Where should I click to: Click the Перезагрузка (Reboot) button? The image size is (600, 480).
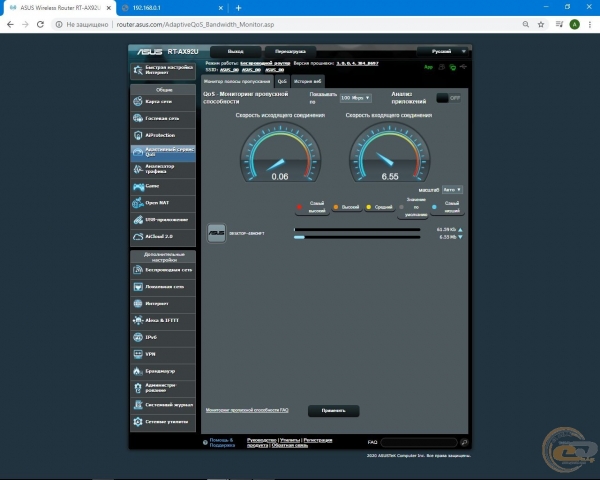tap(290, 51)
